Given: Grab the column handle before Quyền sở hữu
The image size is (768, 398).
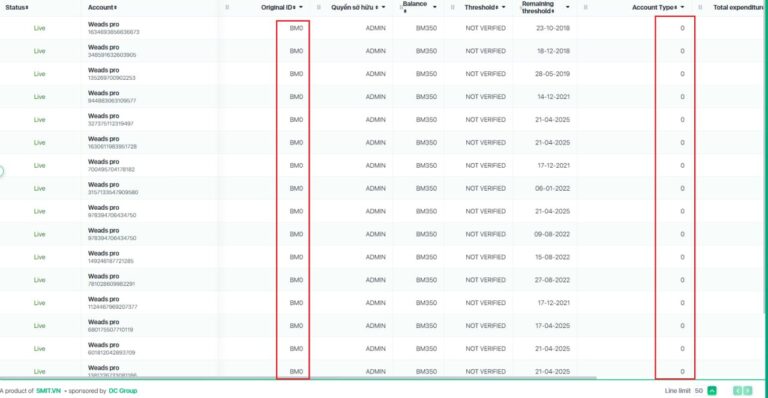Looking at the screenshot, I should 319,7.
